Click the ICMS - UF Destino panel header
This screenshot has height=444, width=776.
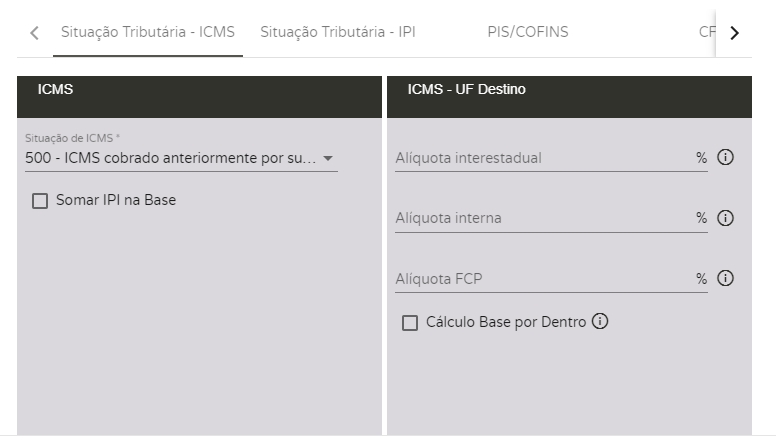[x=569, y=90]
